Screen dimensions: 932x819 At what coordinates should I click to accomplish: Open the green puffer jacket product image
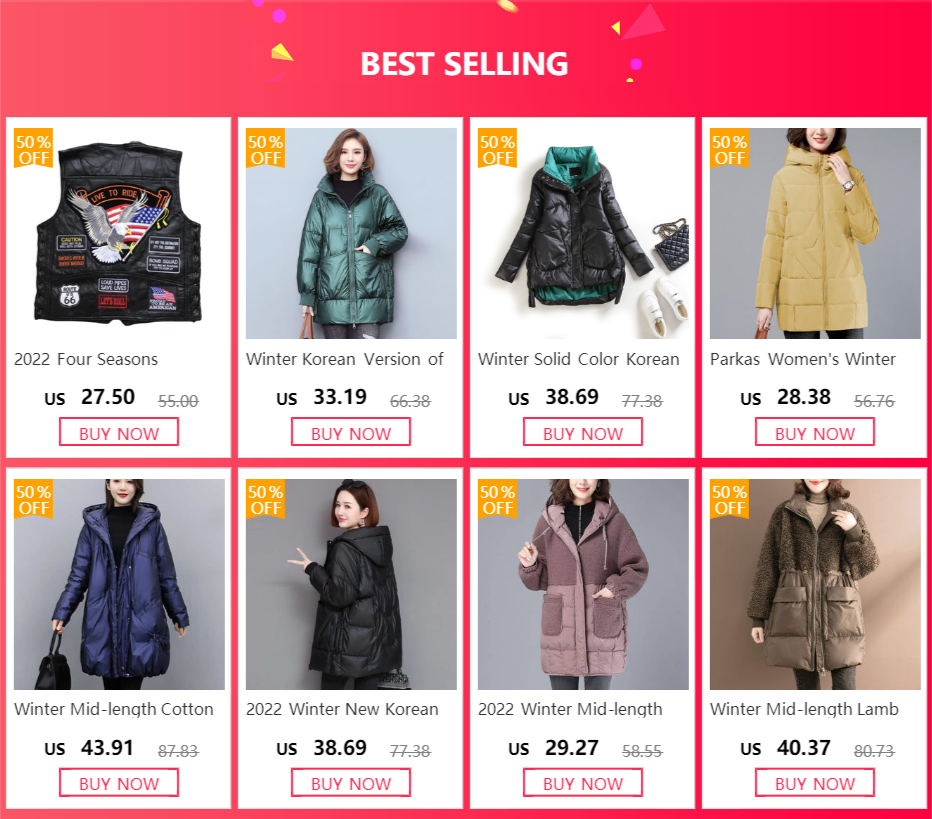[x=351, y=233]
